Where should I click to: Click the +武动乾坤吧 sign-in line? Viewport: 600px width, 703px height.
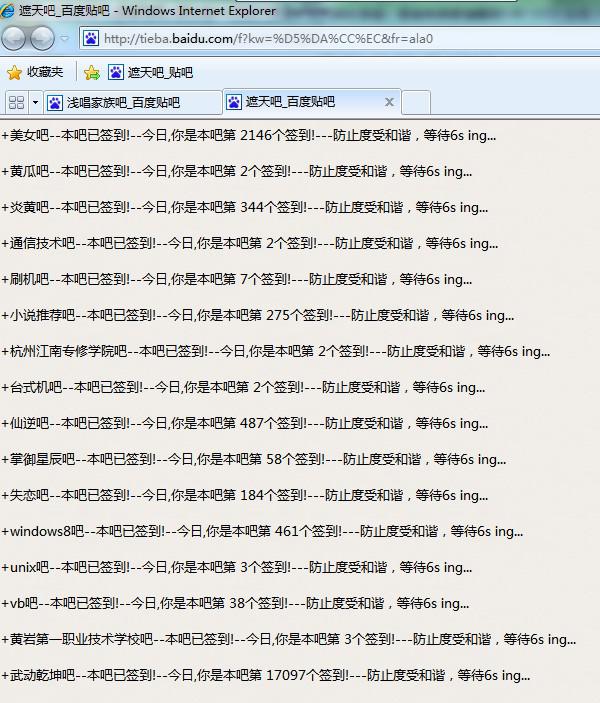pyautogui.click(x=265, y=675)
